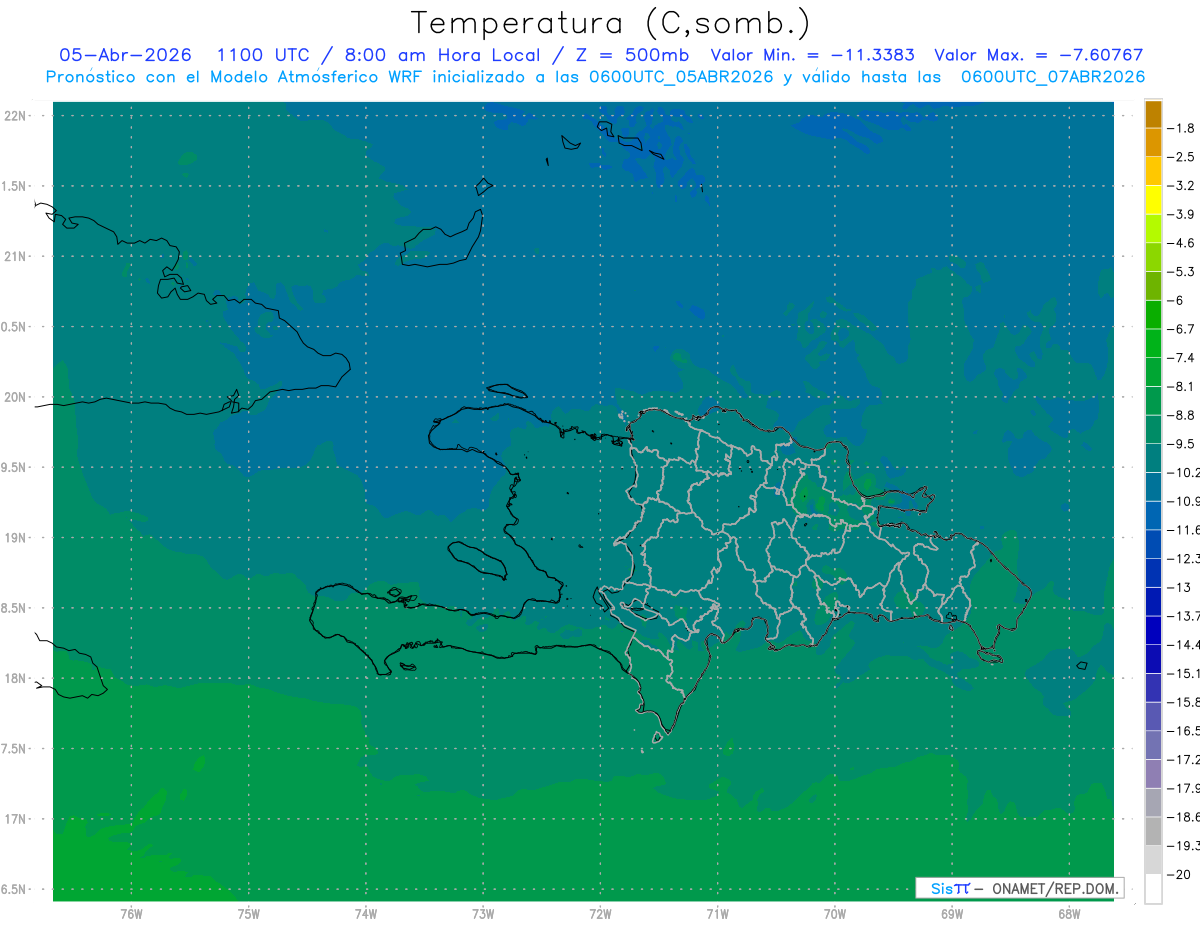Click the 05-Abr-2026 date text
The width and height of the screenshot is (1200, 927).
click(x=125, y=55)
